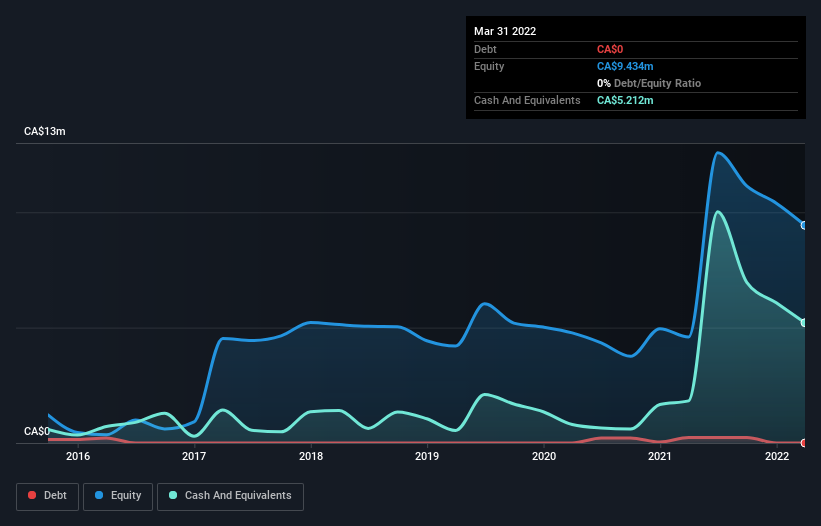Click the Equity label in tooltip
821x526 pixels.
point(489,66)
